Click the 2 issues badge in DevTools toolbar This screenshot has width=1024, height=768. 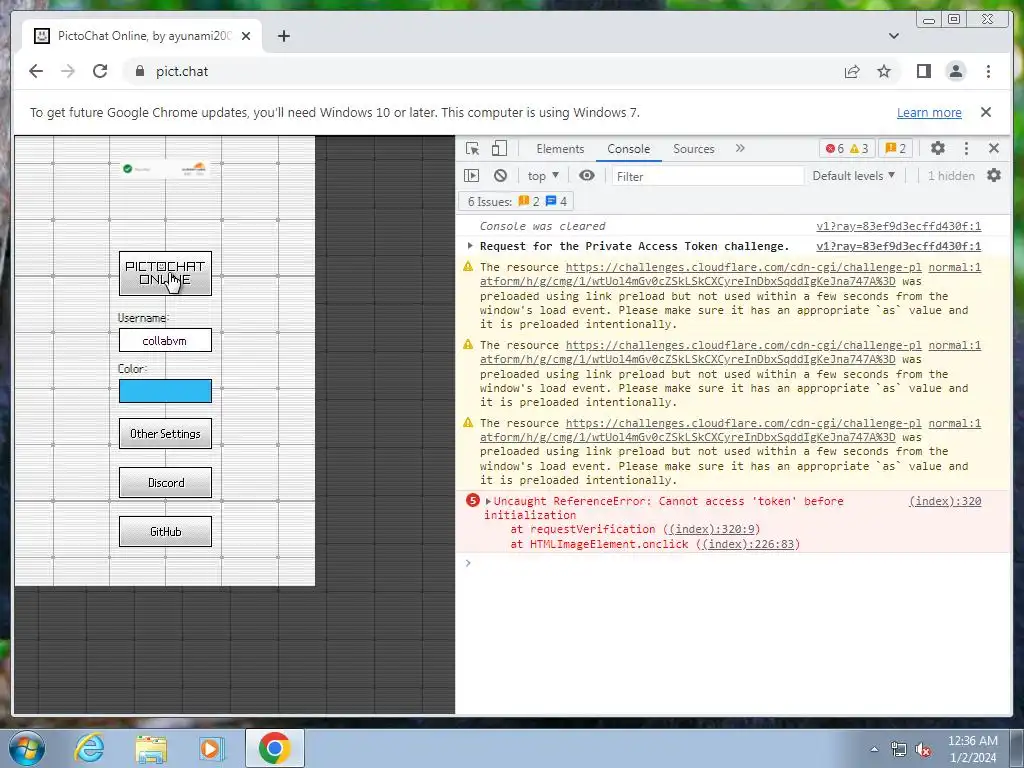pyautogui.click(x=895, y=149)
